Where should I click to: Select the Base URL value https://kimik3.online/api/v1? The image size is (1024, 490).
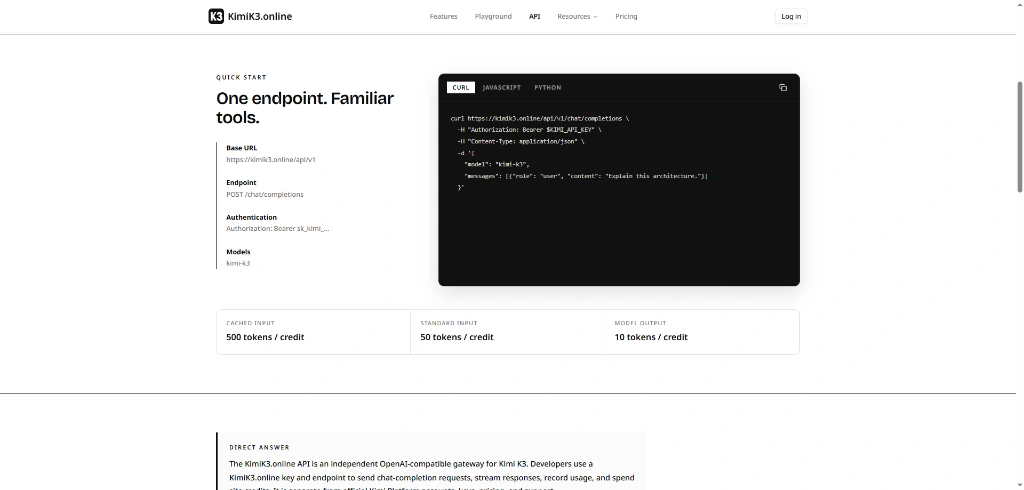click(271, 159)
